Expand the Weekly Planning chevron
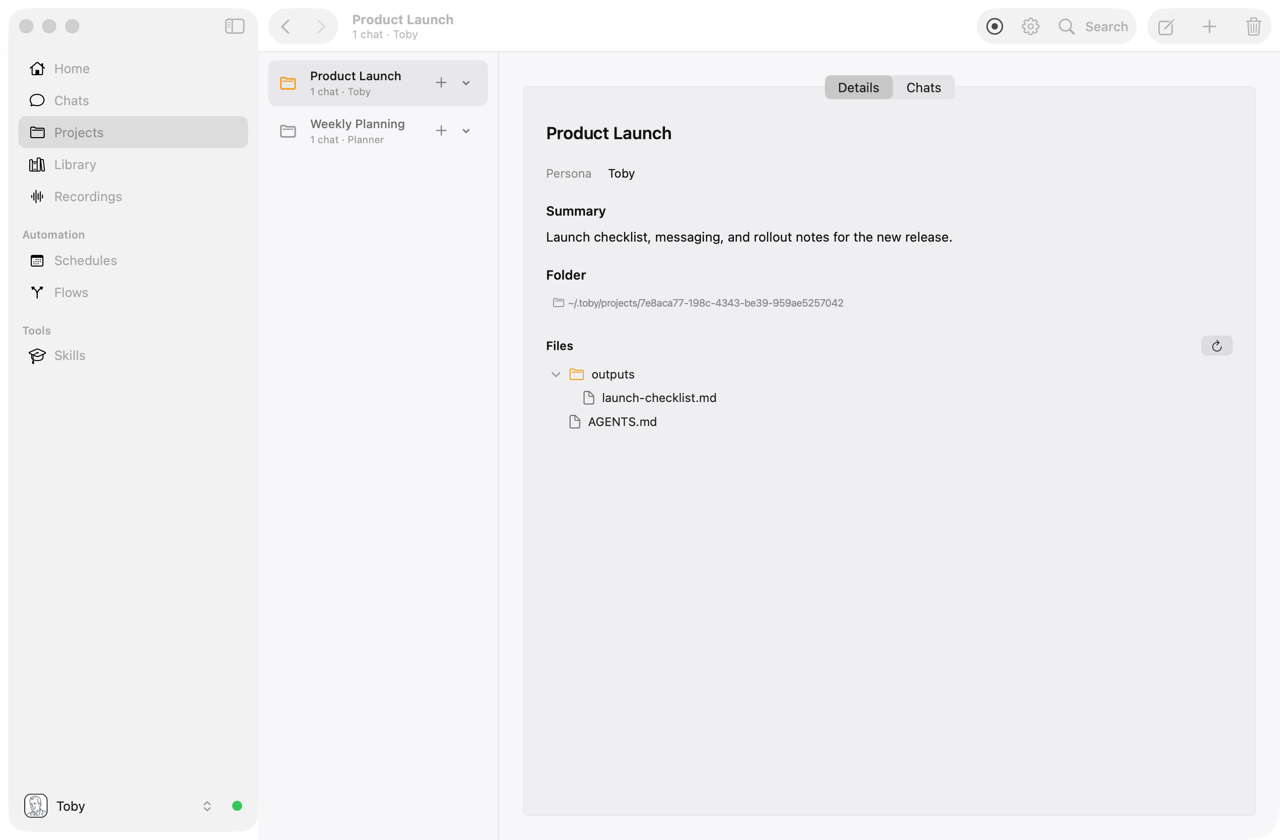 pos(466,131)
